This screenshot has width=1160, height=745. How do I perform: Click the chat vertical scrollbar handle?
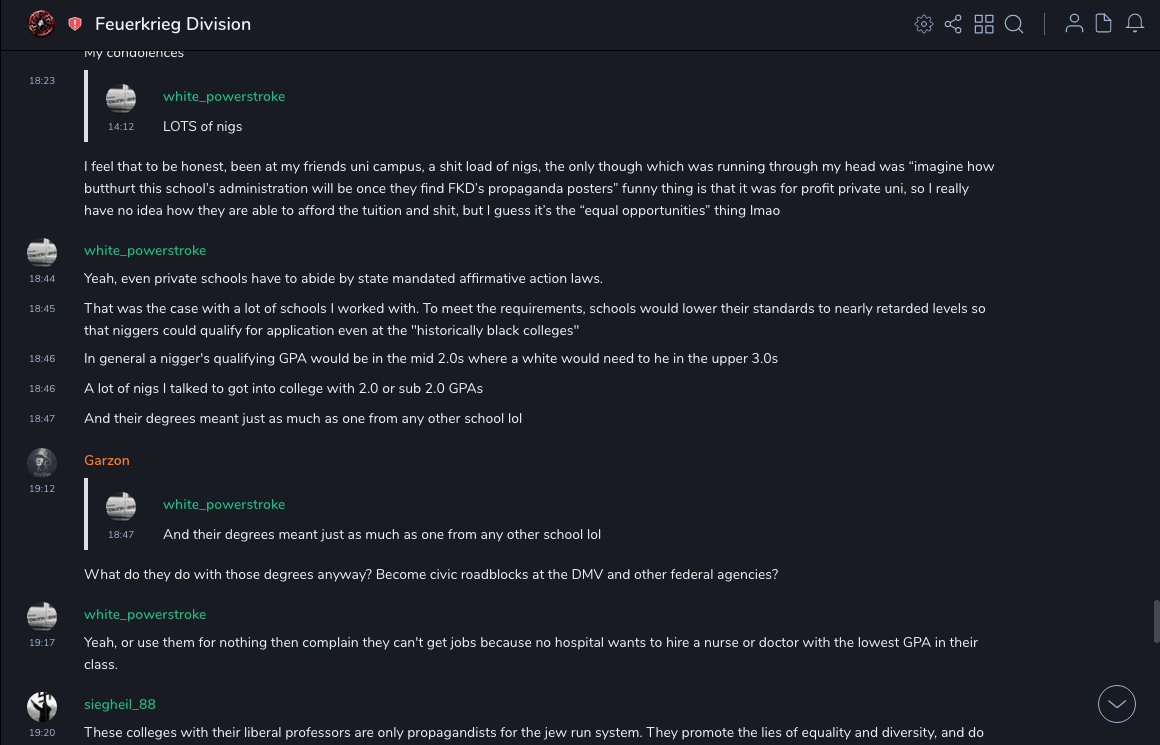coord(1156,621)
